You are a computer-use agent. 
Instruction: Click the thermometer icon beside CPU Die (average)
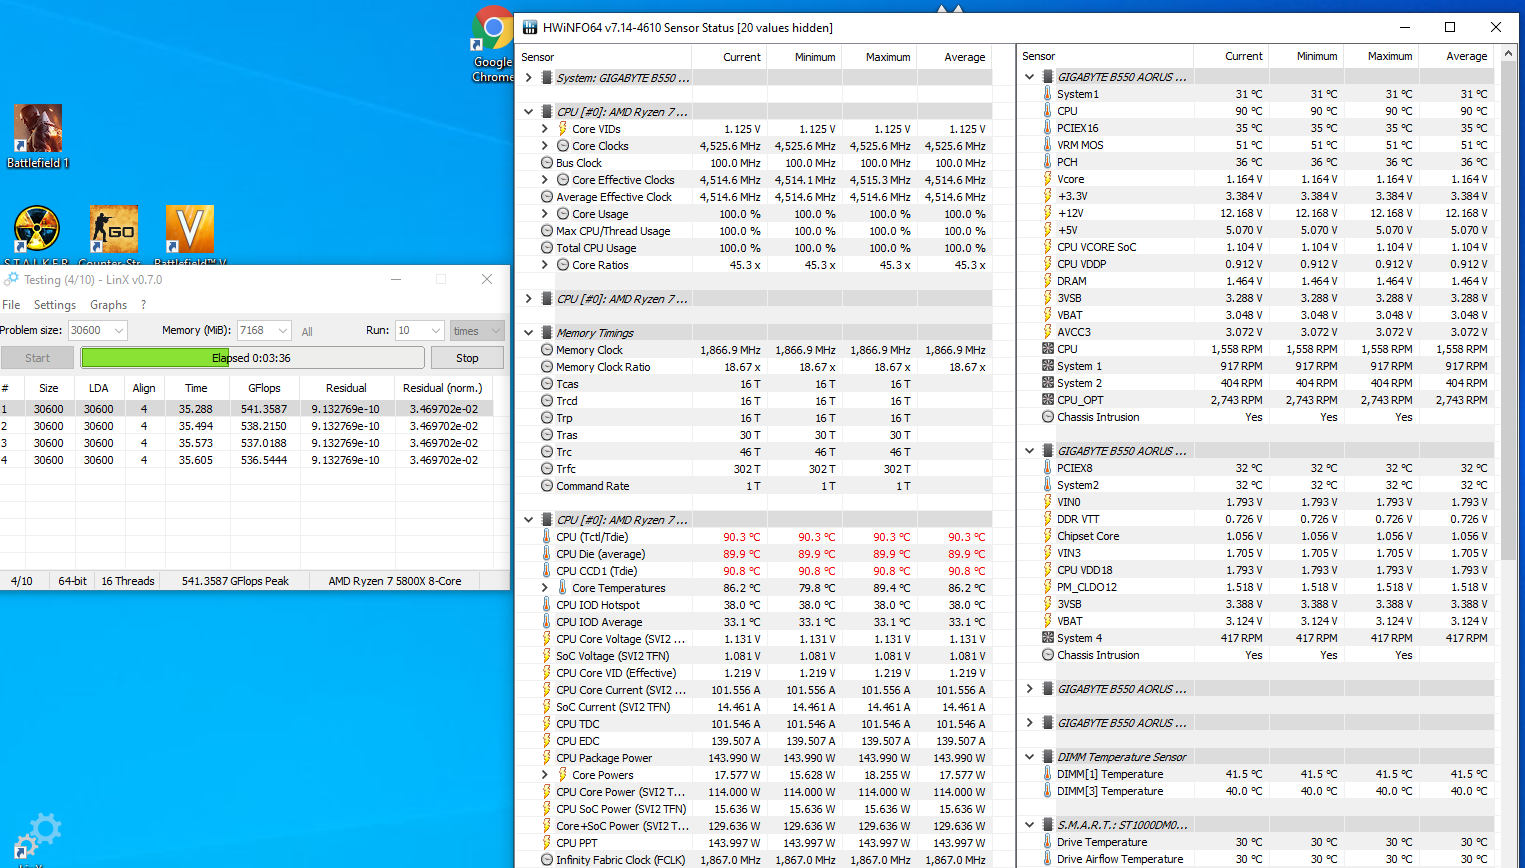(x=546, y=554)
